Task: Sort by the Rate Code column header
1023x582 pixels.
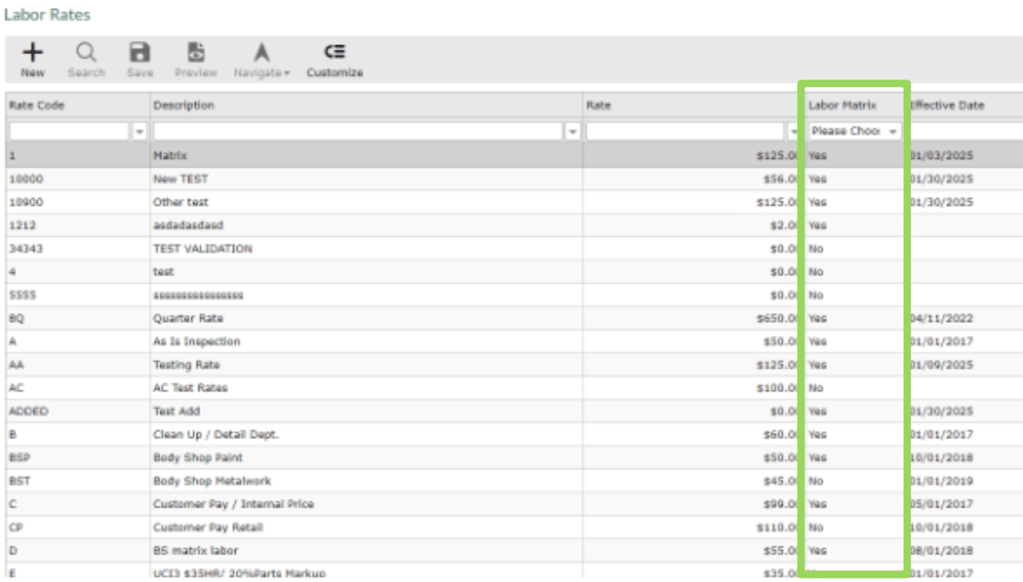Action: (x=40, y=104)
